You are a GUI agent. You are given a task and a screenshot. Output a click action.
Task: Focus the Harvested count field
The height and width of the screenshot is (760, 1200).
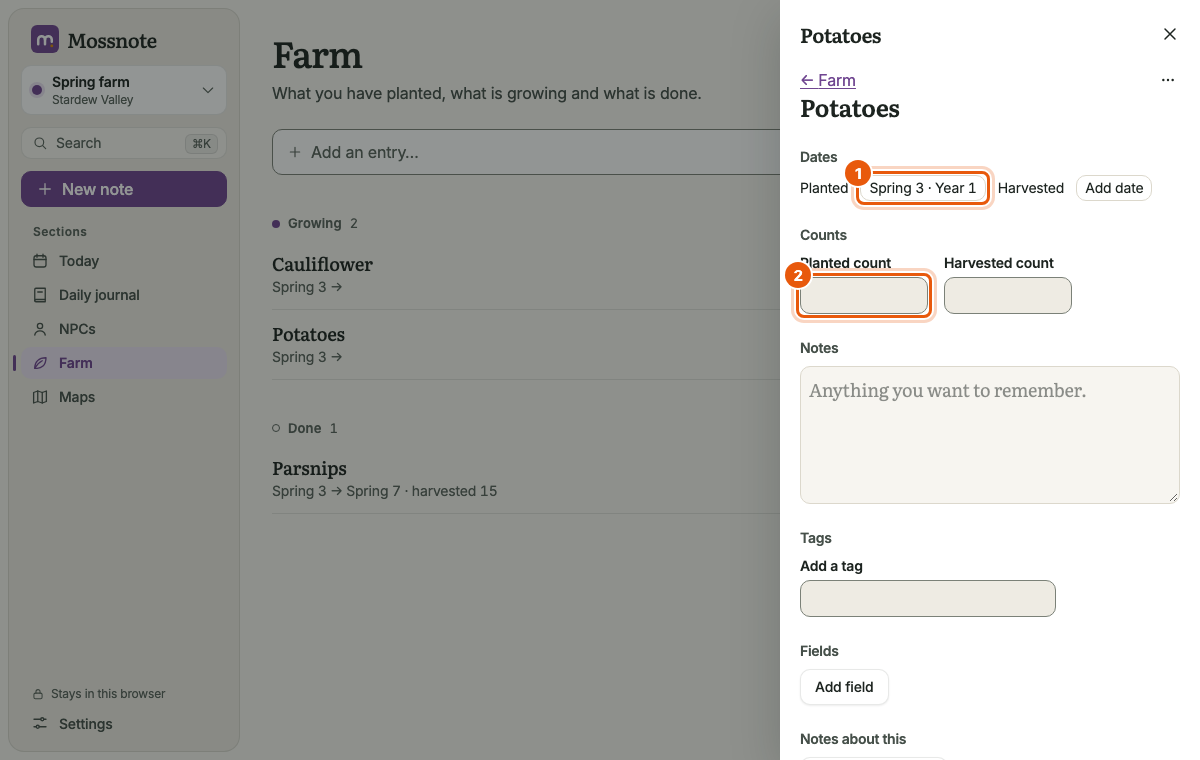(x=1008, y=296)
